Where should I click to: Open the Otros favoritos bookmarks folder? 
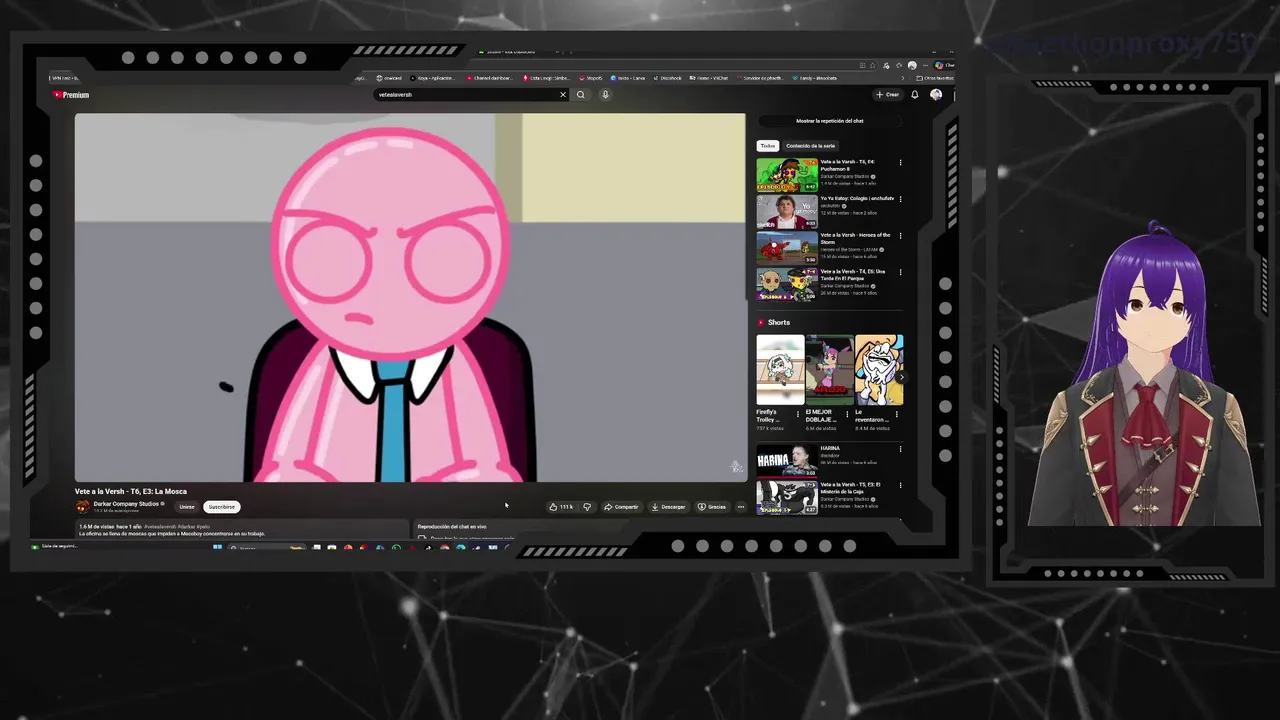(934, 78)
